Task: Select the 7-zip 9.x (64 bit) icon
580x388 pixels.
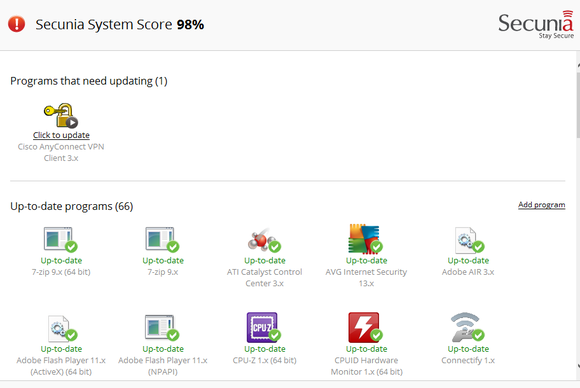Action: pos(61,239)
